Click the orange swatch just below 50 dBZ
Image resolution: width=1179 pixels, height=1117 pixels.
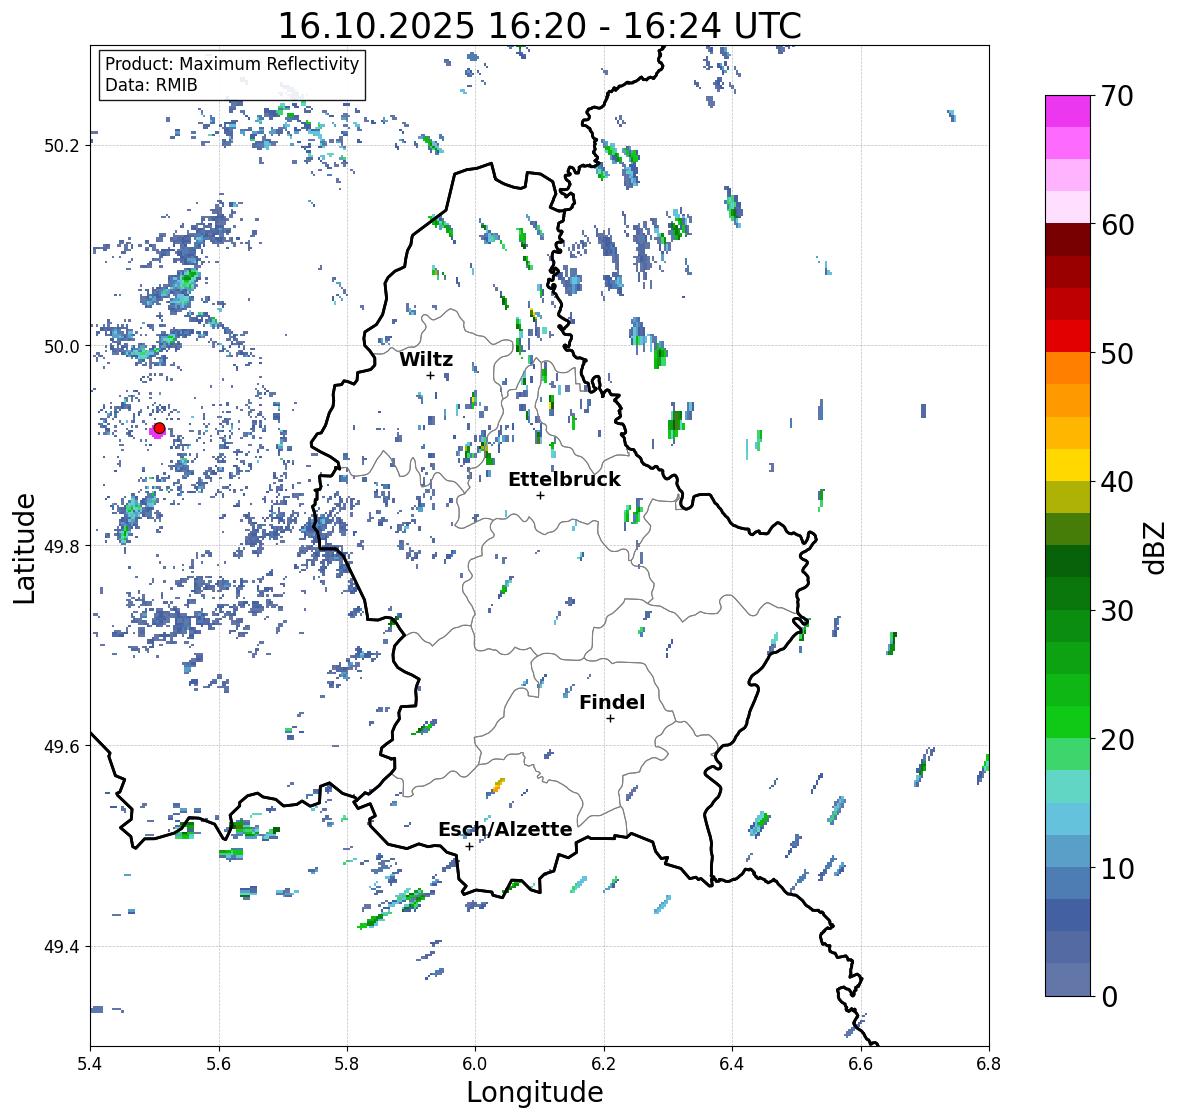(1068, 368)
